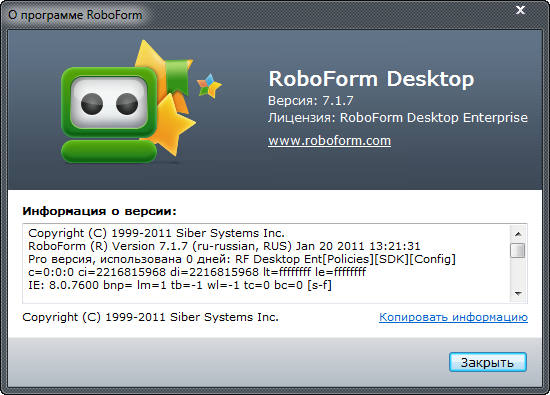The width and height of the screenshot is (550, 395).
Task: Click scrollbar up arrow in version info
Action: click(518, 234)
